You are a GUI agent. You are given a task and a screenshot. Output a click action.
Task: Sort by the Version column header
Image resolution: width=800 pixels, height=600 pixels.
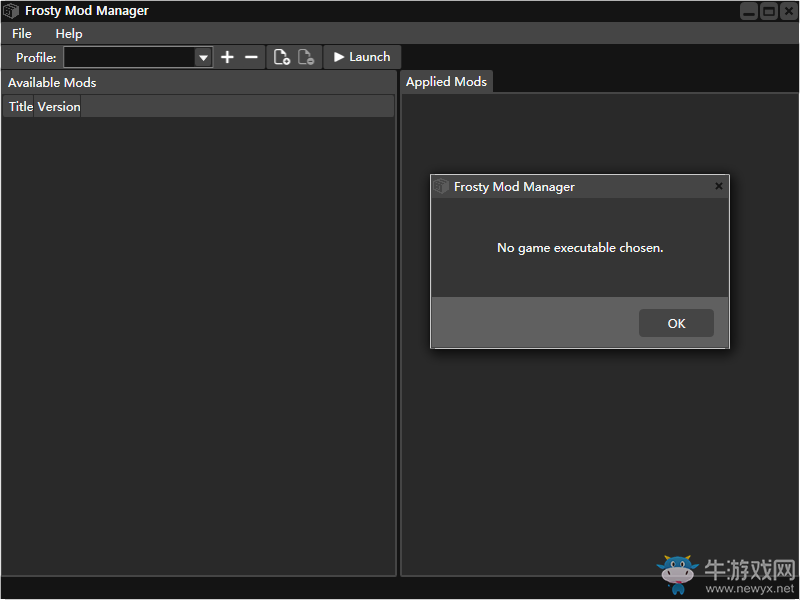pos(58,107)
